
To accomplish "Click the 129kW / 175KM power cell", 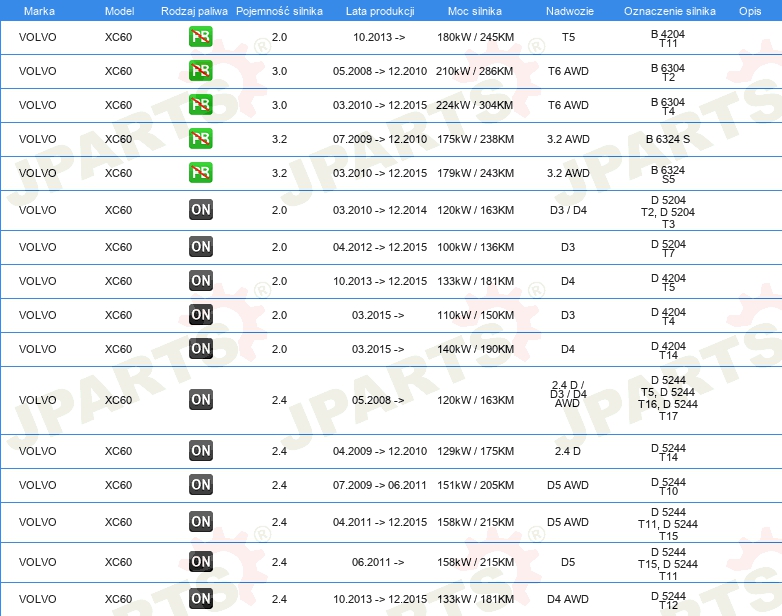I will click(475, 451).
